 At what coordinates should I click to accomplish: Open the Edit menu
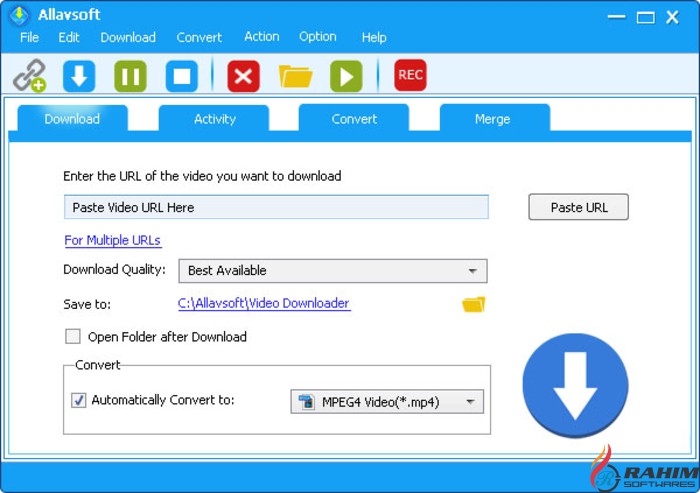click(x=69, y=37)
